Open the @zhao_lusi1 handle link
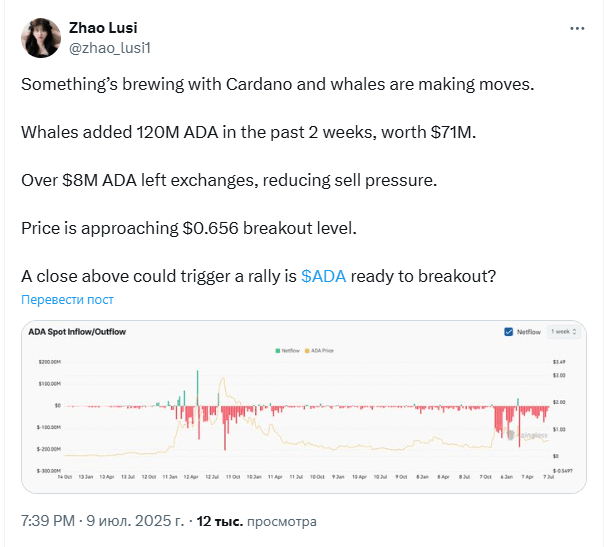Screen dimensions: 604x547 coord(110,47)
